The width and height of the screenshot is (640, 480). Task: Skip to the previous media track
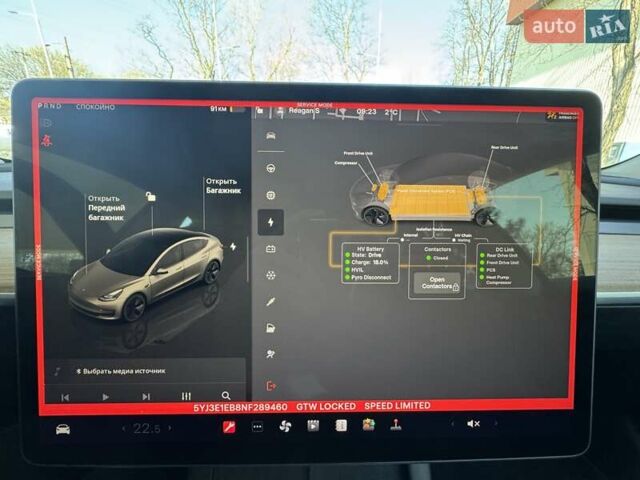(x=65, y=397)
